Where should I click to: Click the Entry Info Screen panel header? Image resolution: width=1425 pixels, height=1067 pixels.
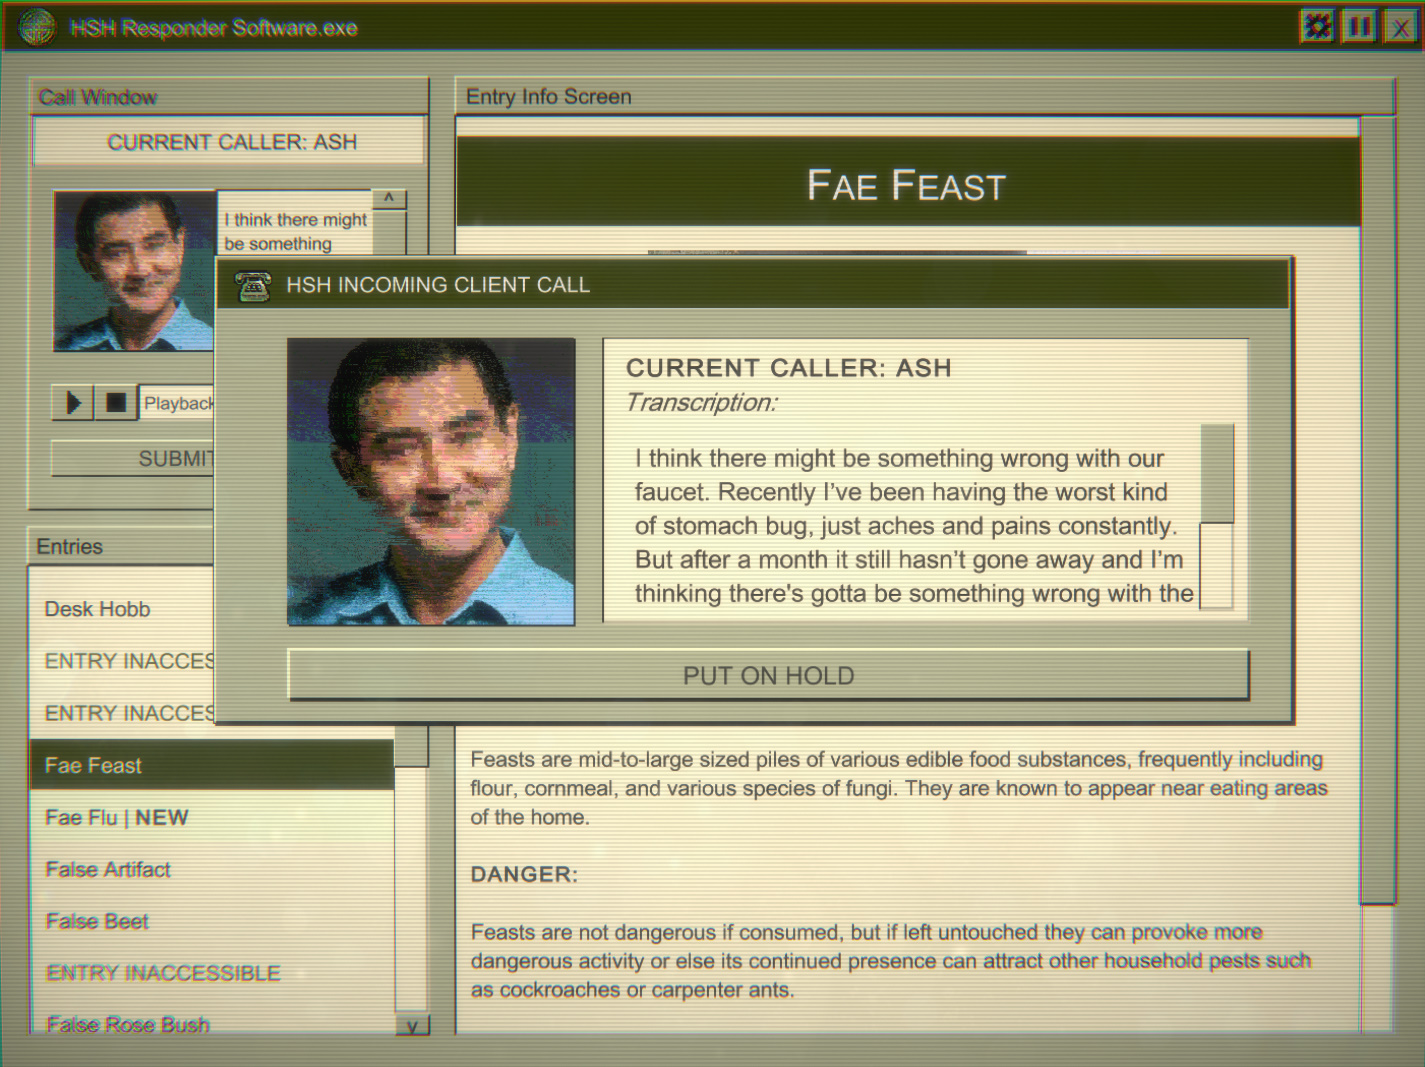coord(925,97)
